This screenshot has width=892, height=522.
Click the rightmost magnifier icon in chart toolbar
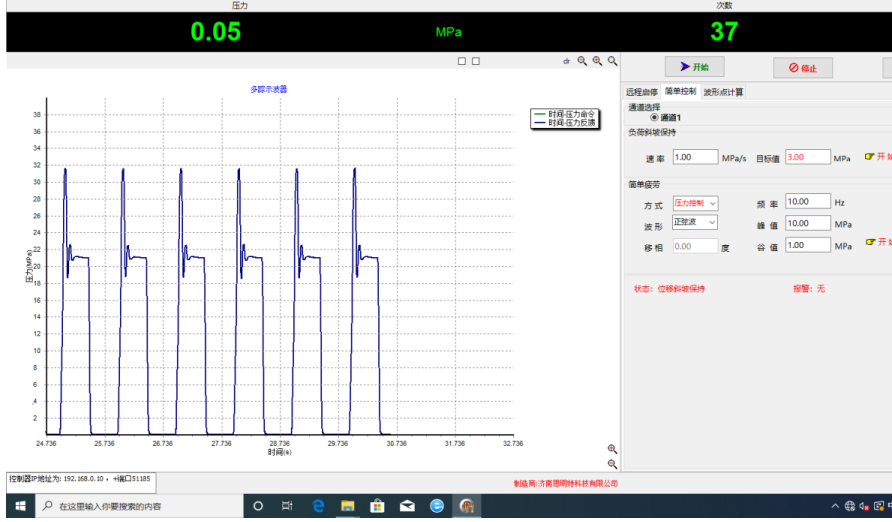click(x=613, y=61)
